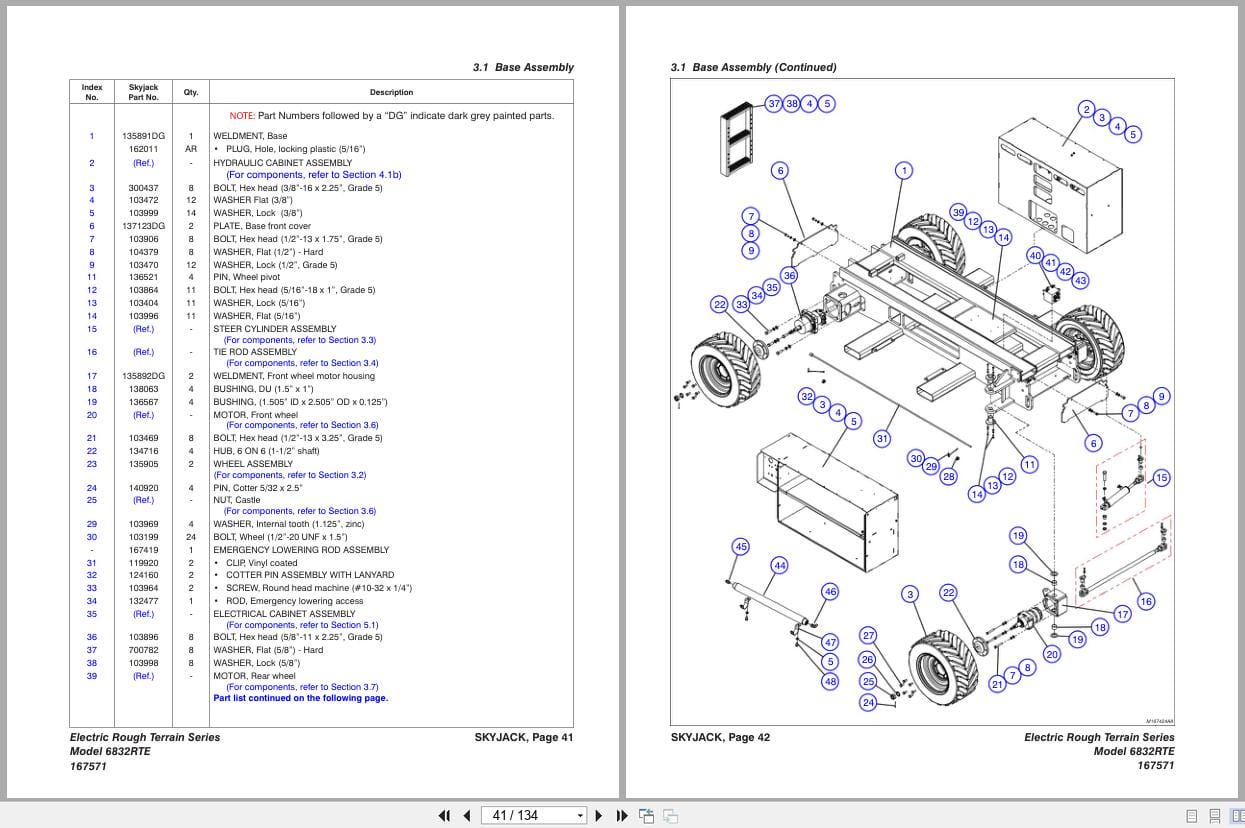Jump to the first page of the document
Screen dimensions: 1245x828
pos(445,816)
